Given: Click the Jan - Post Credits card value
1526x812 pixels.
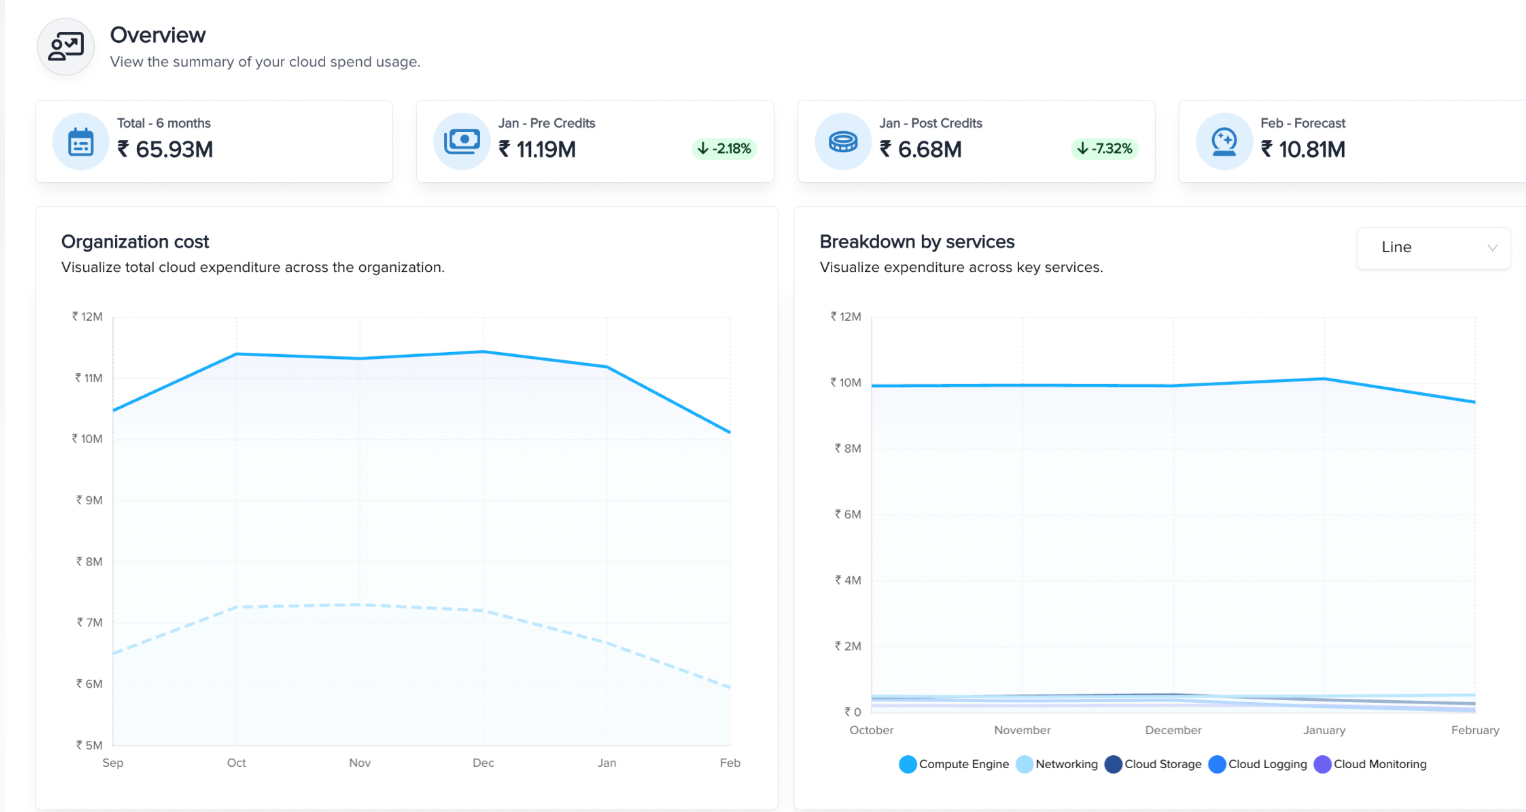Looking at the screenshot, I should (x=921, y=150).
